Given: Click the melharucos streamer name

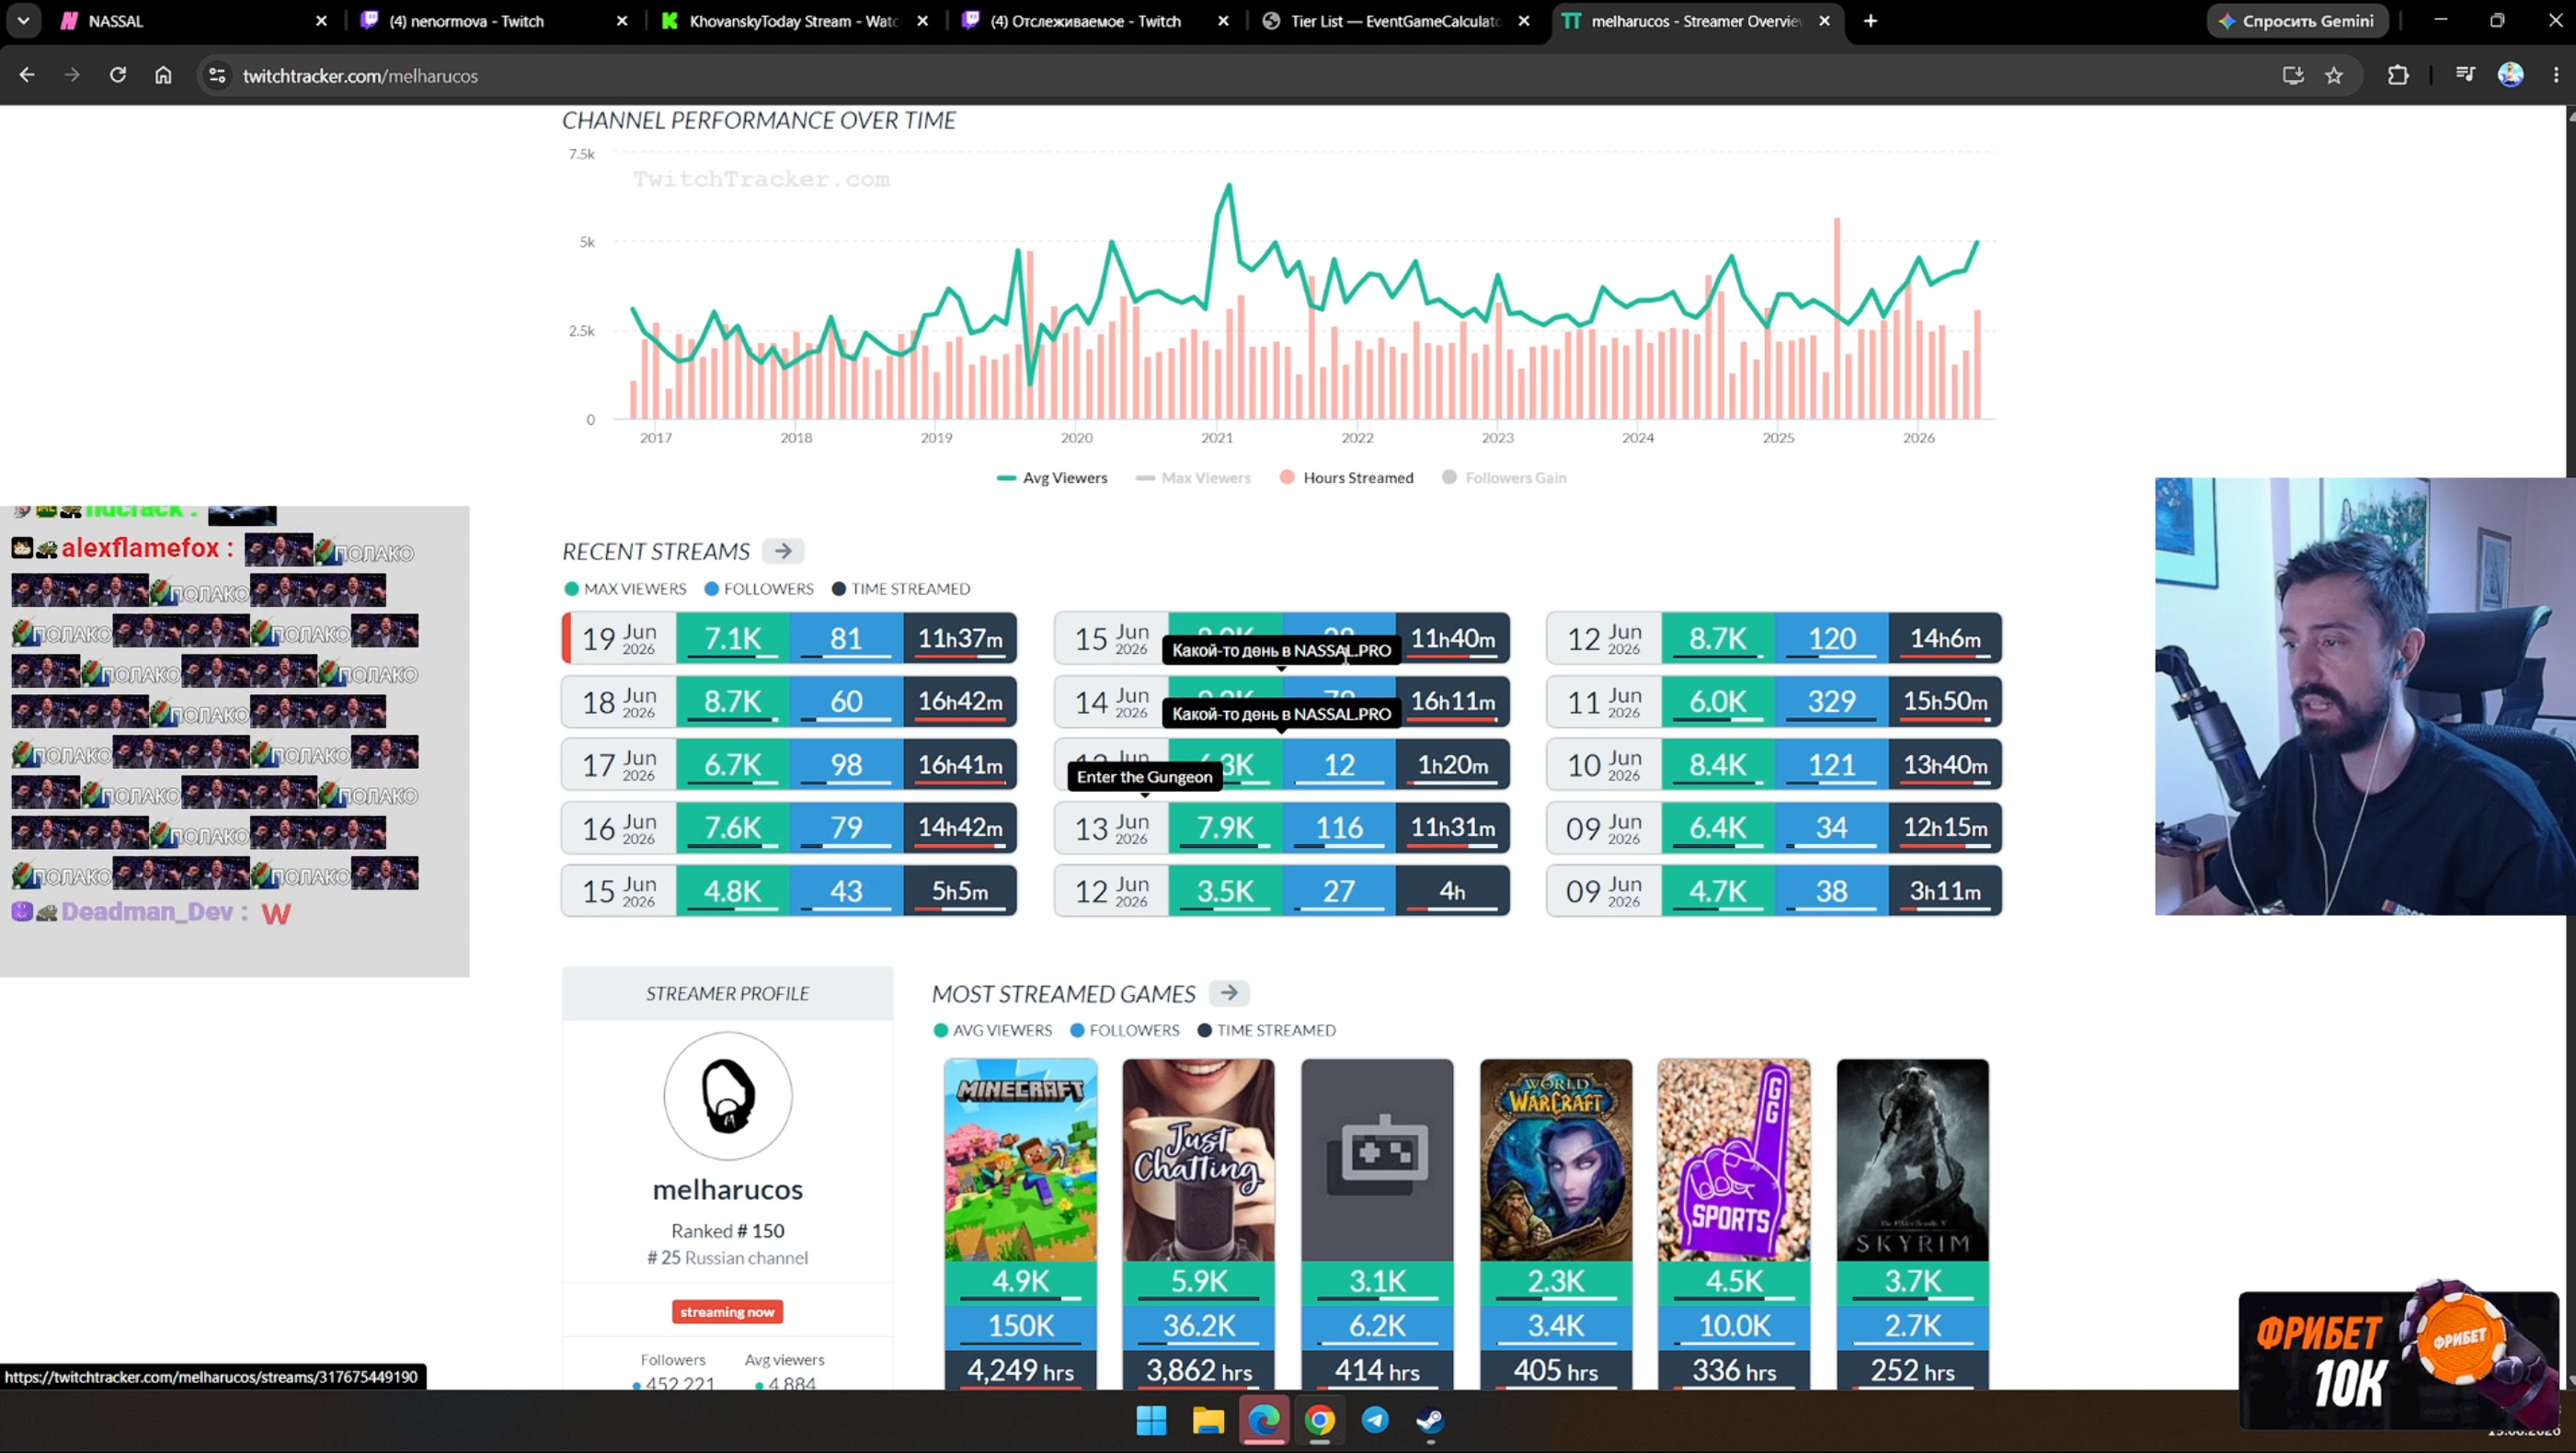Looking at the screenshot, I should pyautogui.click(x=728, y=1189).
